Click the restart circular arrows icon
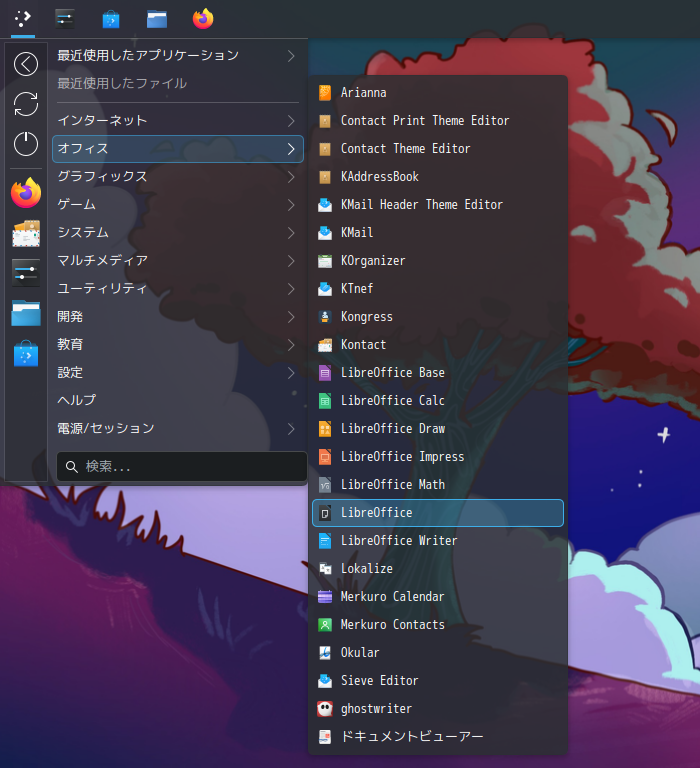This screenshot has width=700, height=768. pyautogui.click(x=26, y=104)
